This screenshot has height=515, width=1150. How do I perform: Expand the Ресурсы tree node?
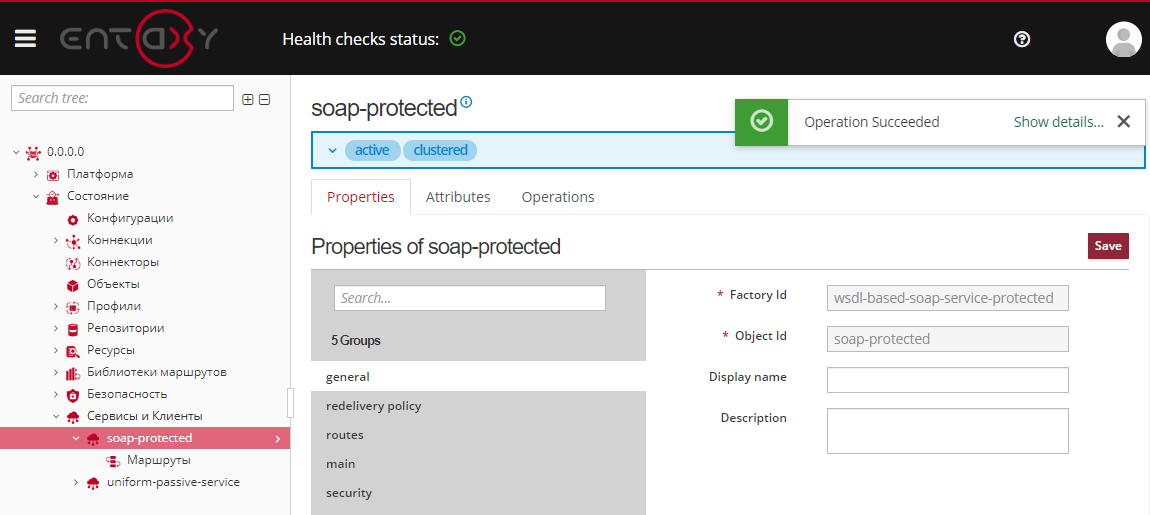coord(56,351)
